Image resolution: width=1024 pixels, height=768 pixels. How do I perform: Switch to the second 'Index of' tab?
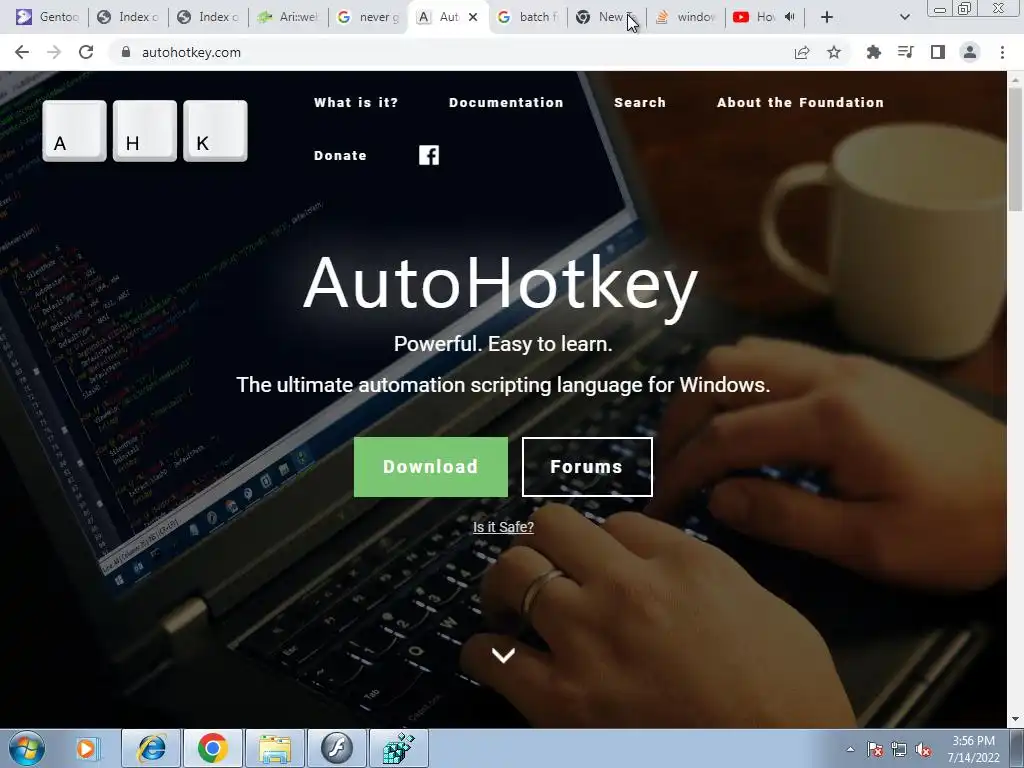pyautogui.click(x=208, y=17)
